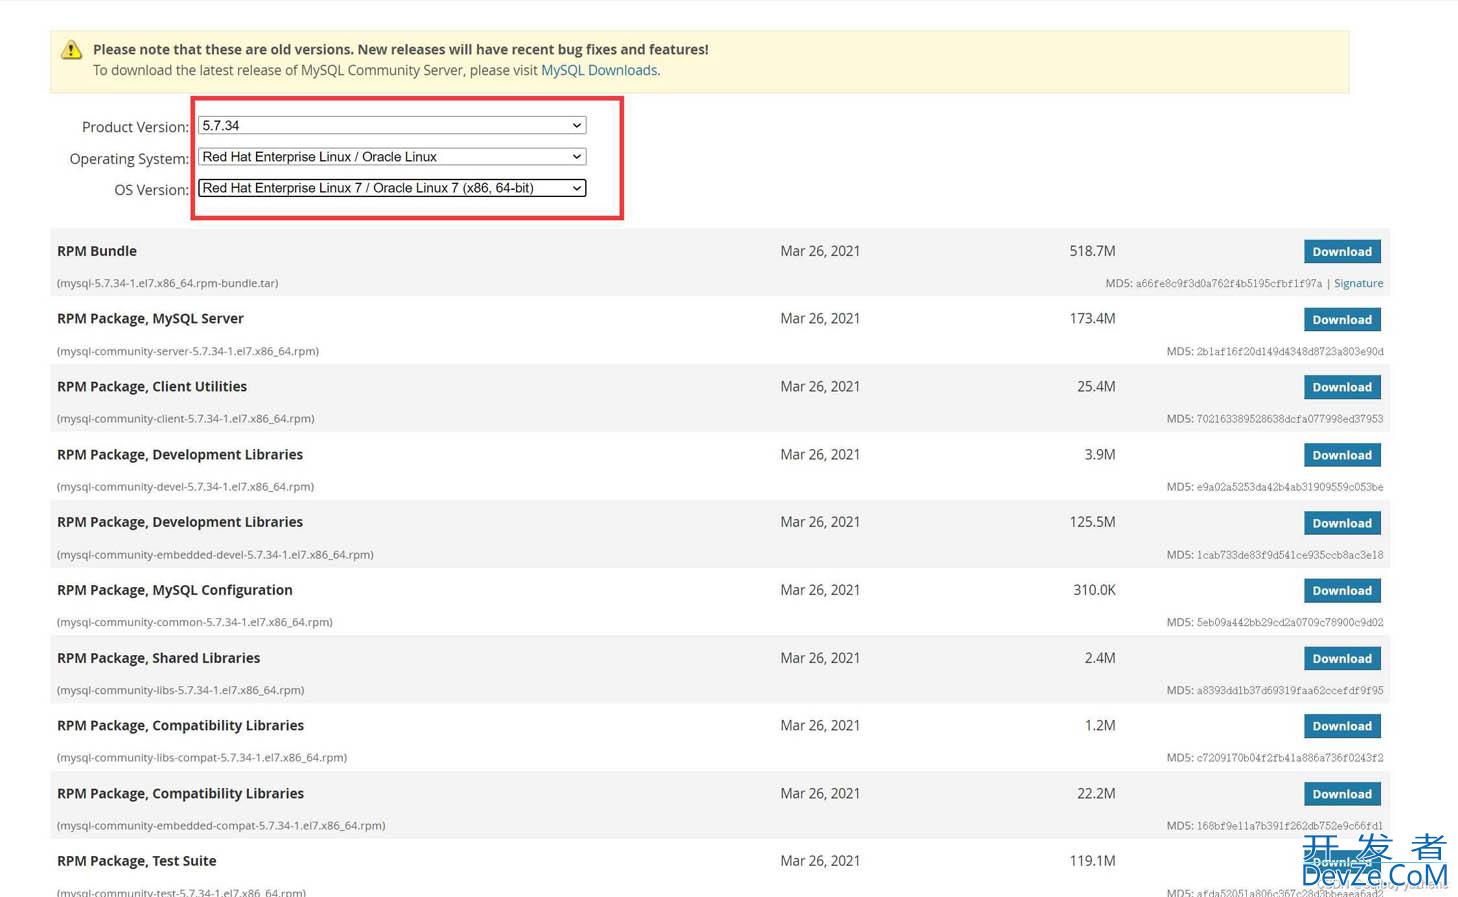Click the mysql-community-server-5.7.34 filename text
This screenshot has height=897, width=1458.
(x=188, y=351)
